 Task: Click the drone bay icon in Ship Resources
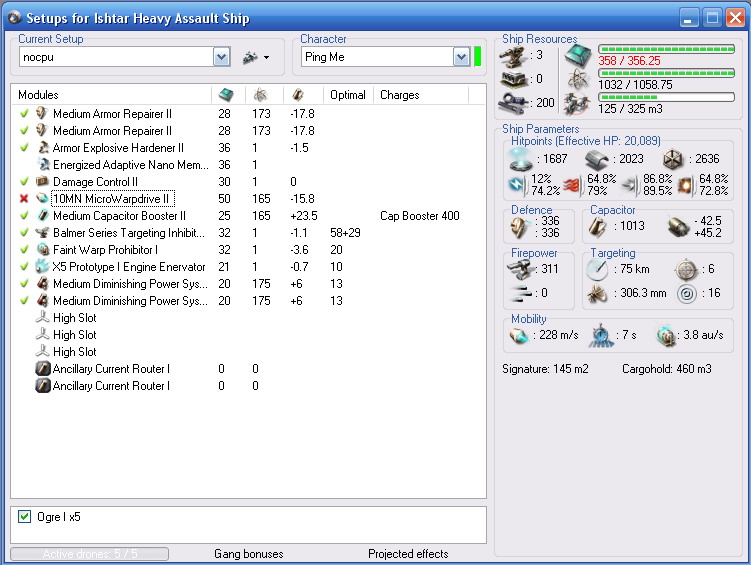click(578, 103)
